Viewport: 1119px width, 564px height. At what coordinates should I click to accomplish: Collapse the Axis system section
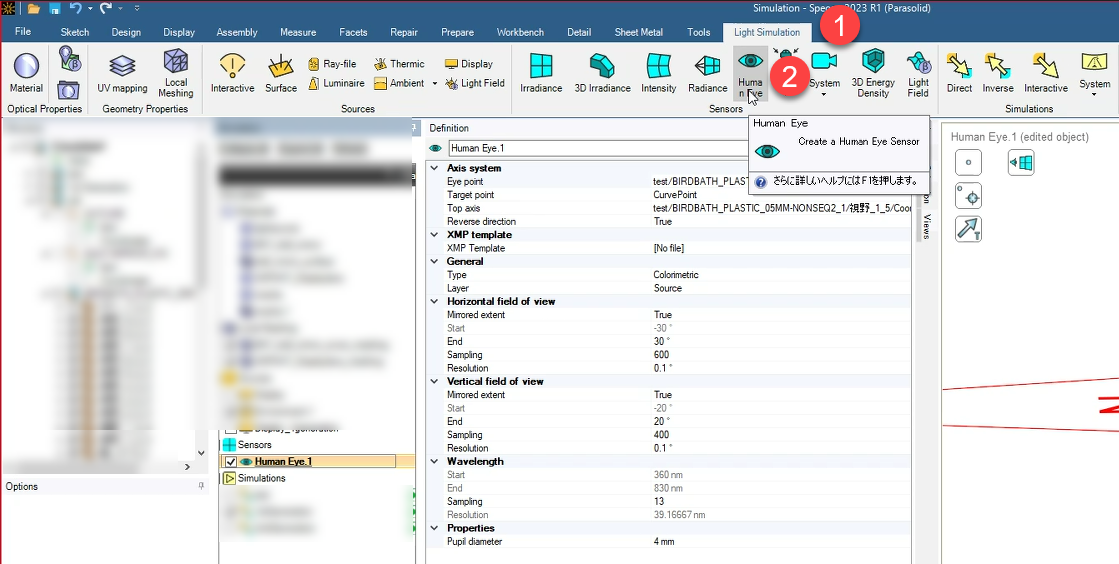coord(435,168)
